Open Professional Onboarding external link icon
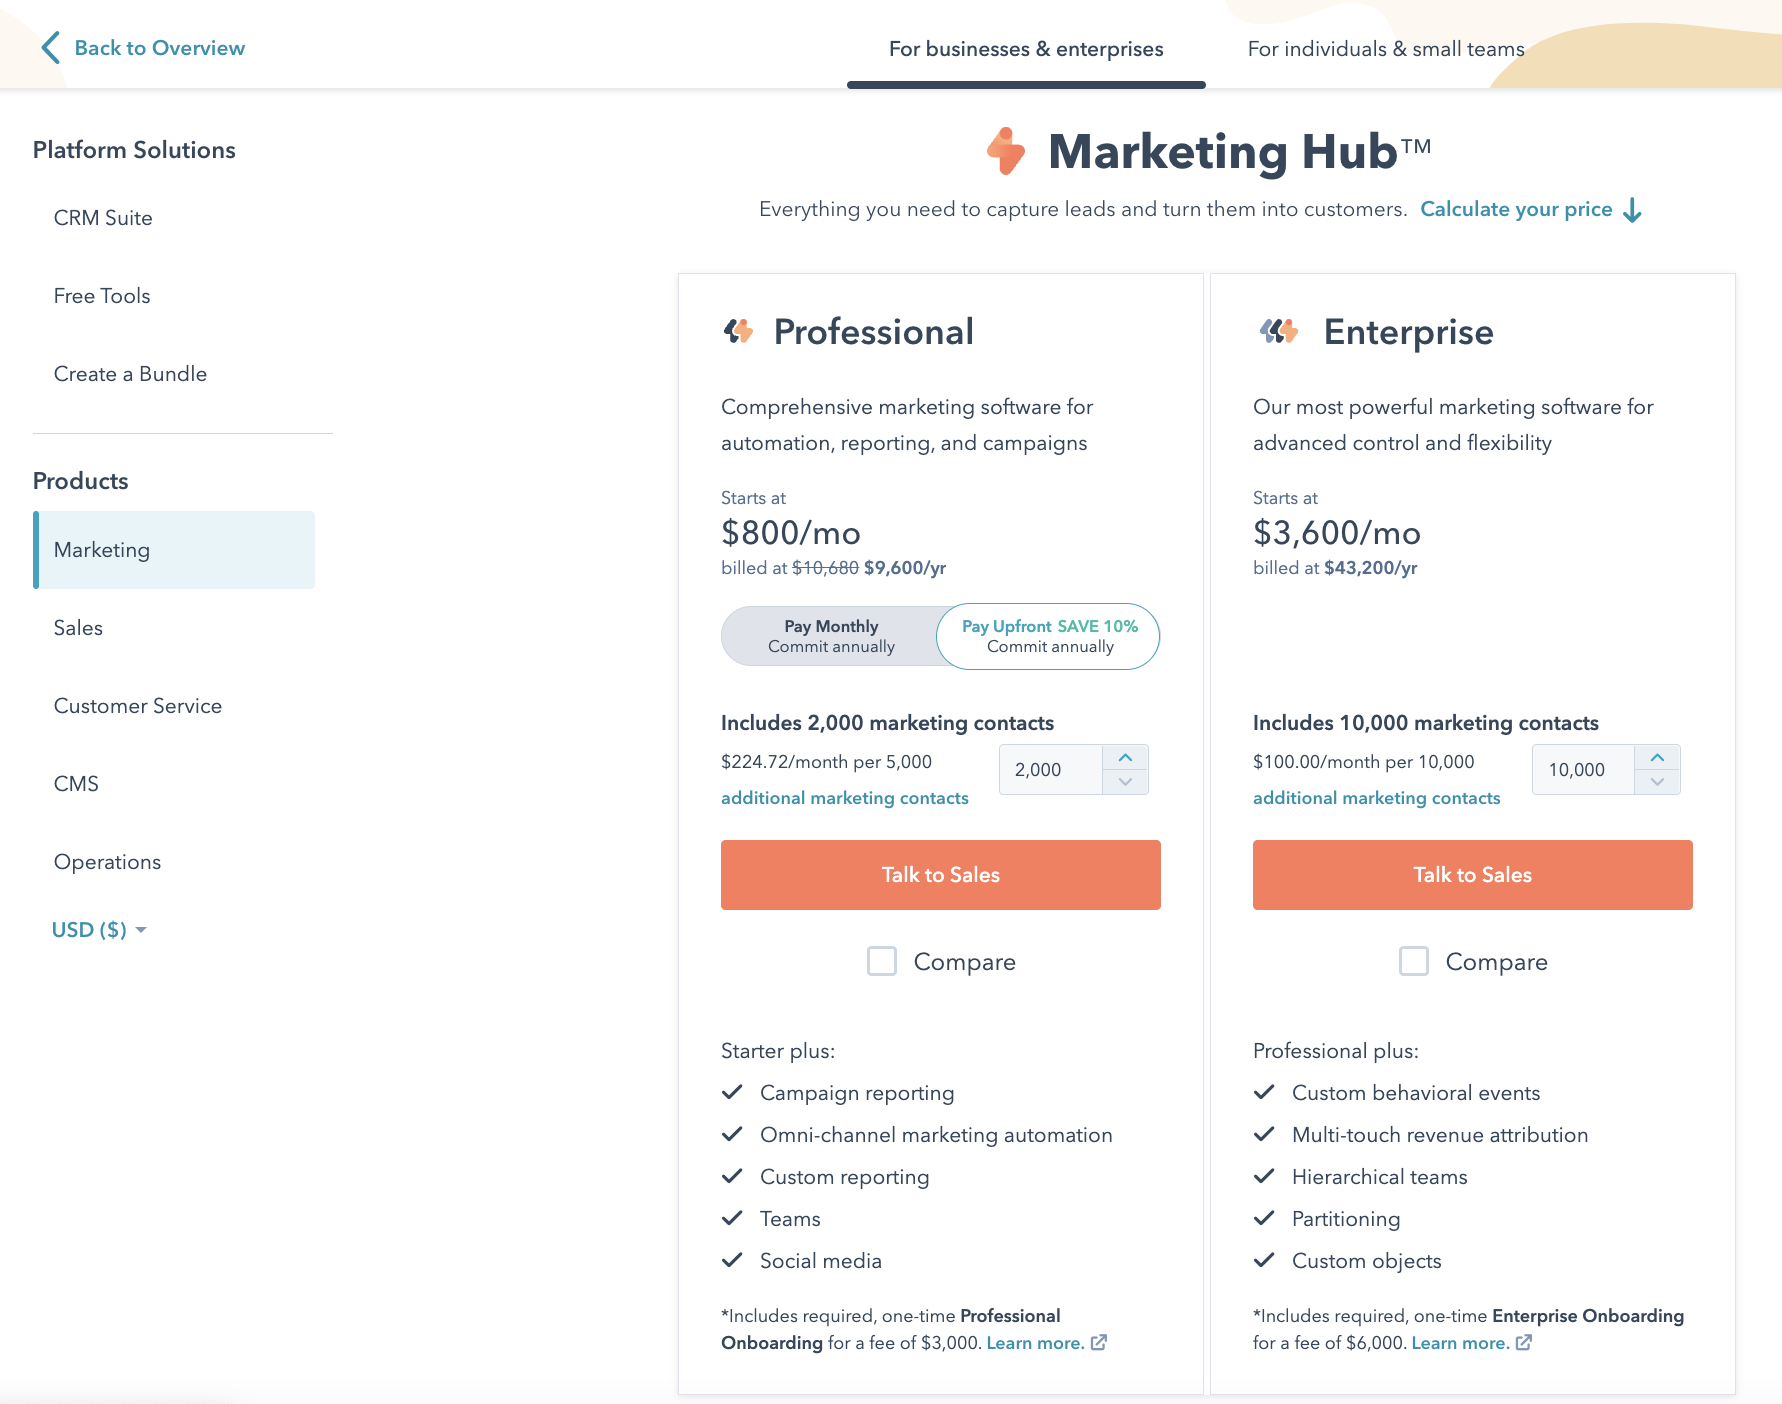1782x1404 pixels. click(1099, 1343)
